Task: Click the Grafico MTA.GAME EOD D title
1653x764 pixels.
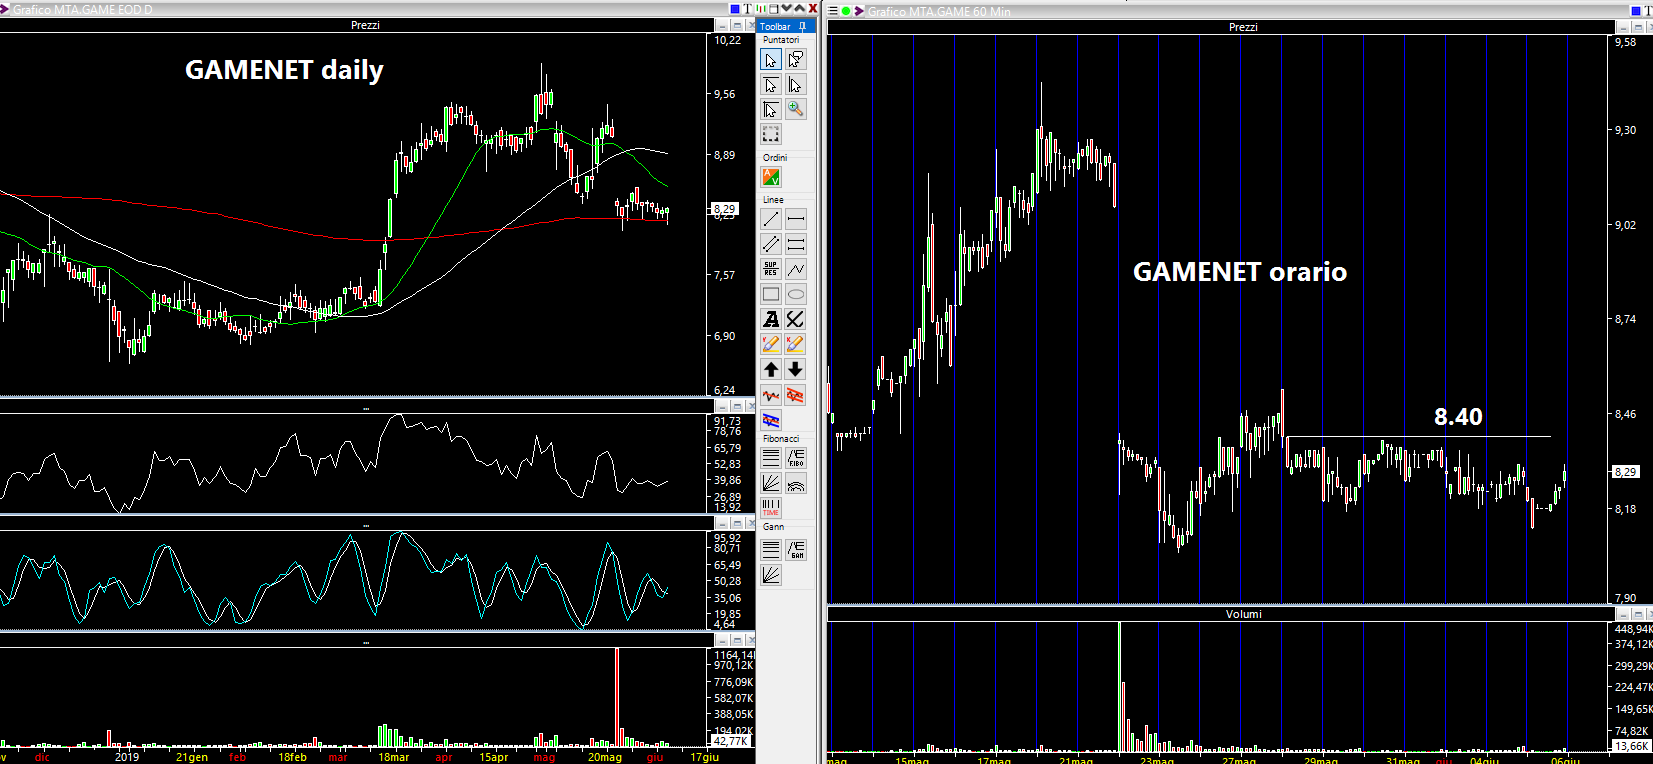Action: point(83,9)
